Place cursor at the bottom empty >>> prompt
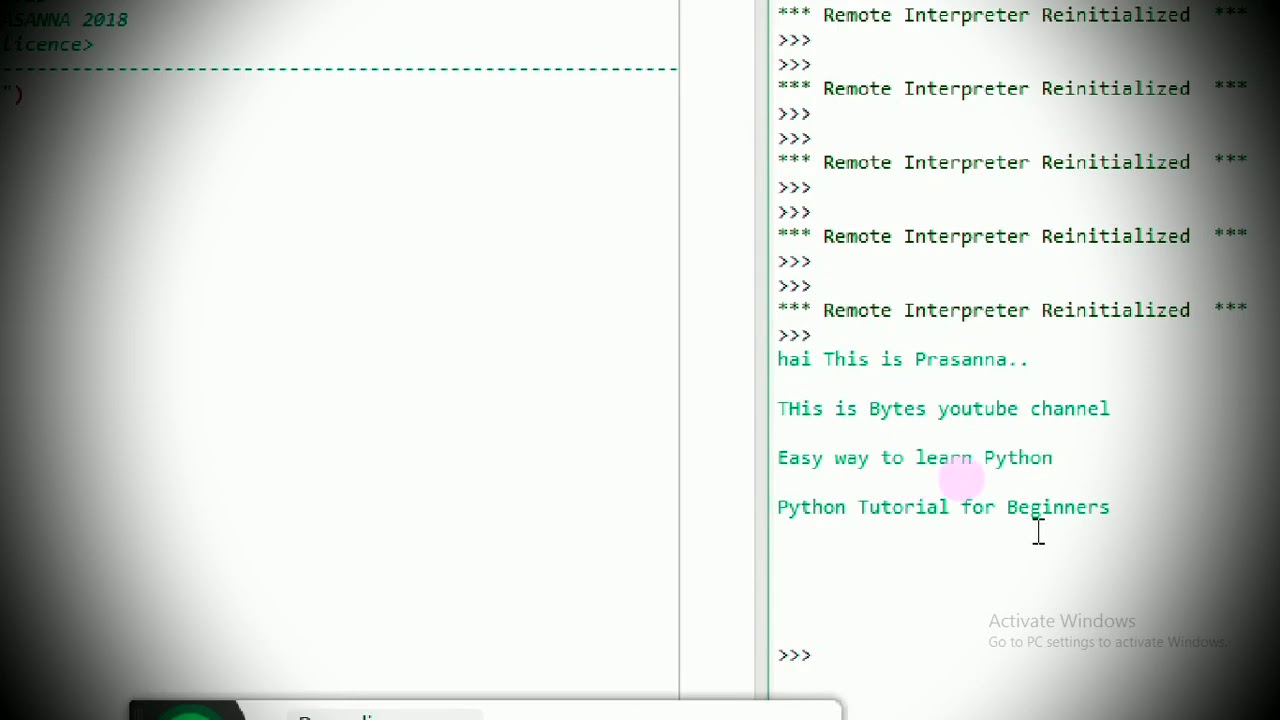This screenshot has width=1280, height=720. pos(794,655)
